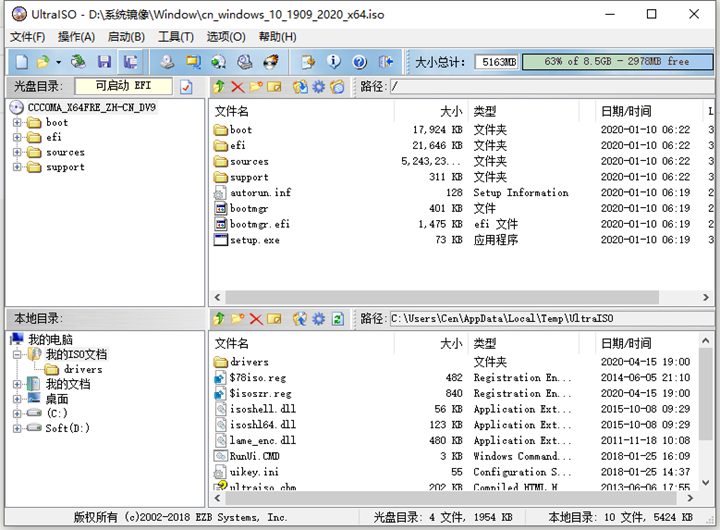Open the 选项(O) menu
Screen dimensions: 720x530
pyautogui.click(x=226, y=37)
